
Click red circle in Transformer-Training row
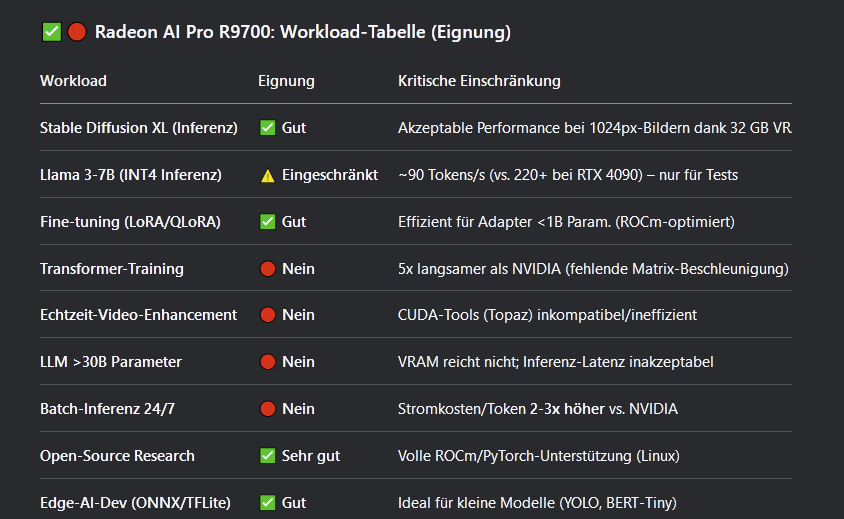268,269
